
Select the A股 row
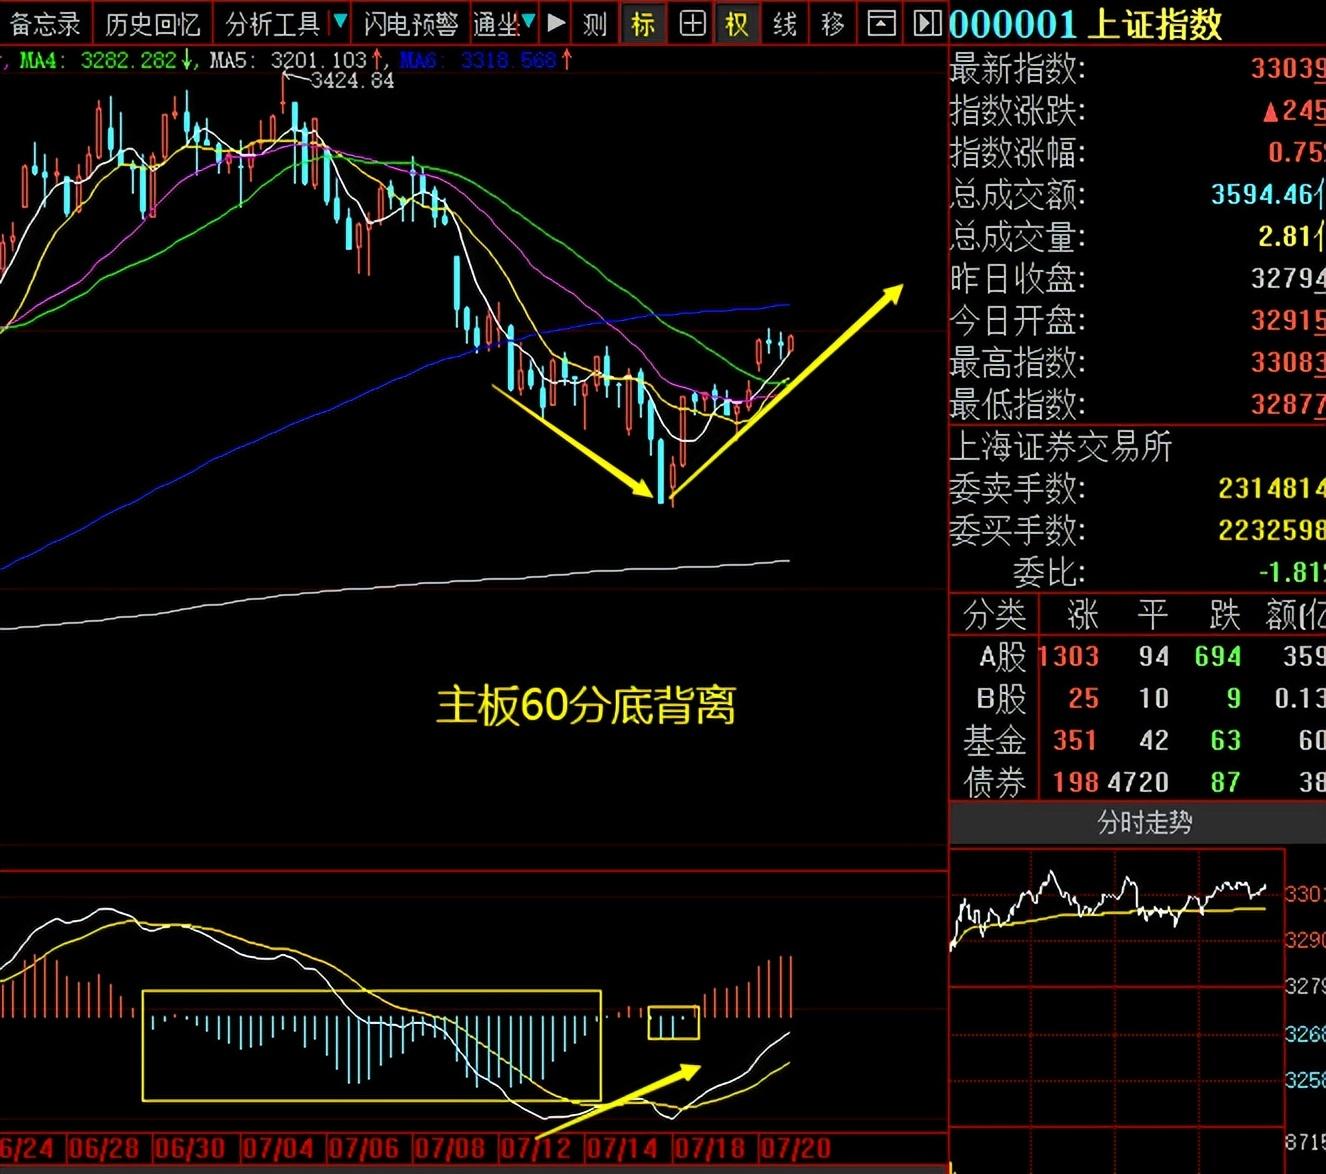click(1137, 657)
